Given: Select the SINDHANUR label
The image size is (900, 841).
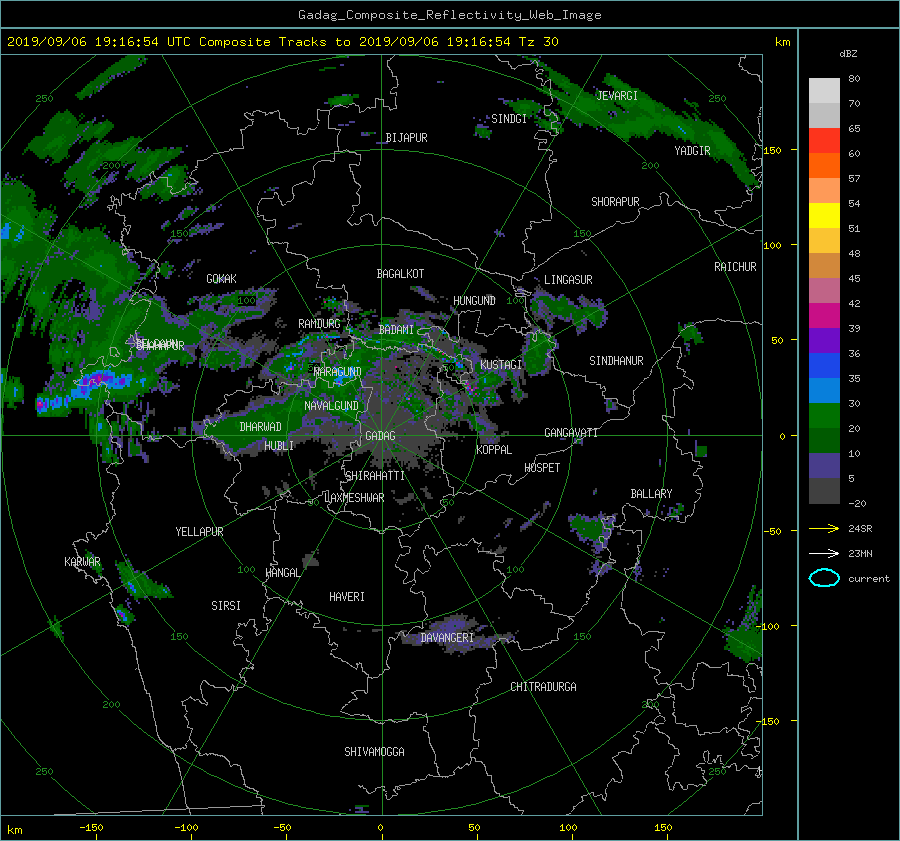Looking at the screenshot, I should [x=616, y=361].
